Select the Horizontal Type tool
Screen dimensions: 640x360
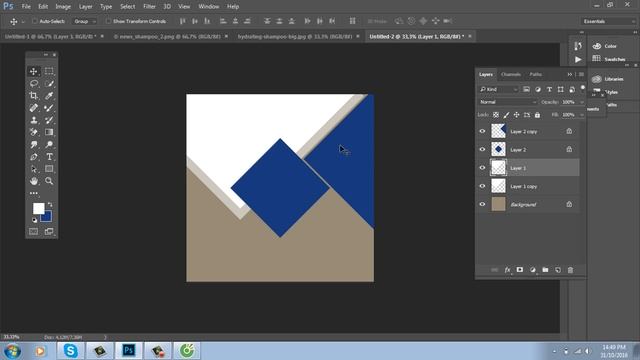tap(49, 157)
